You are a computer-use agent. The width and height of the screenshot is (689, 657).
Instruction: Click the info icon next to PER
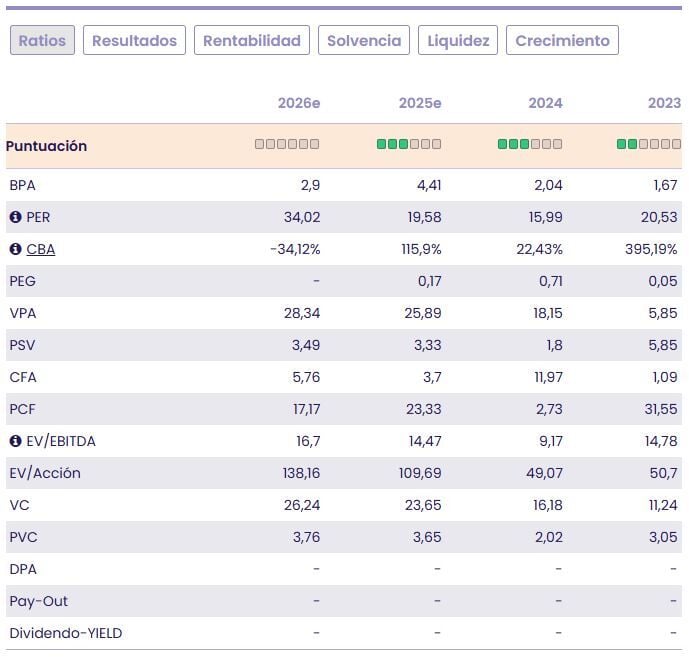coord(15,217)
